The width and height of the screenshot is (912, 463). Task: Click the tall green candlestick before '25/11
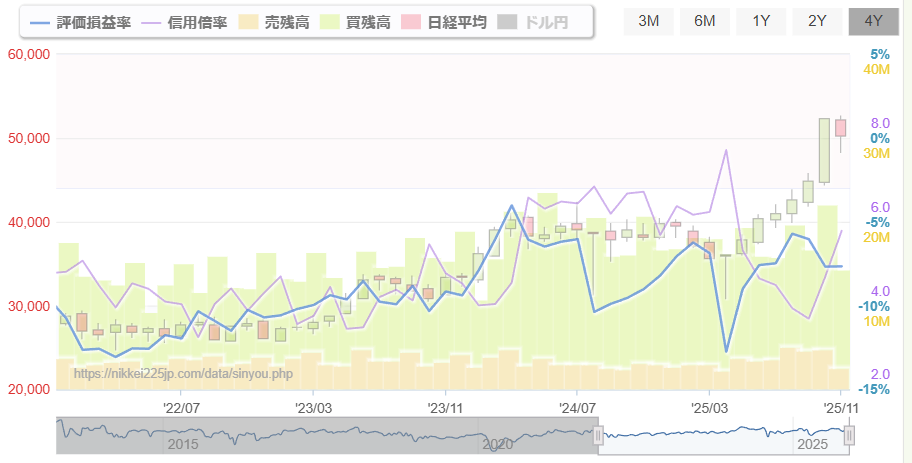825,150
